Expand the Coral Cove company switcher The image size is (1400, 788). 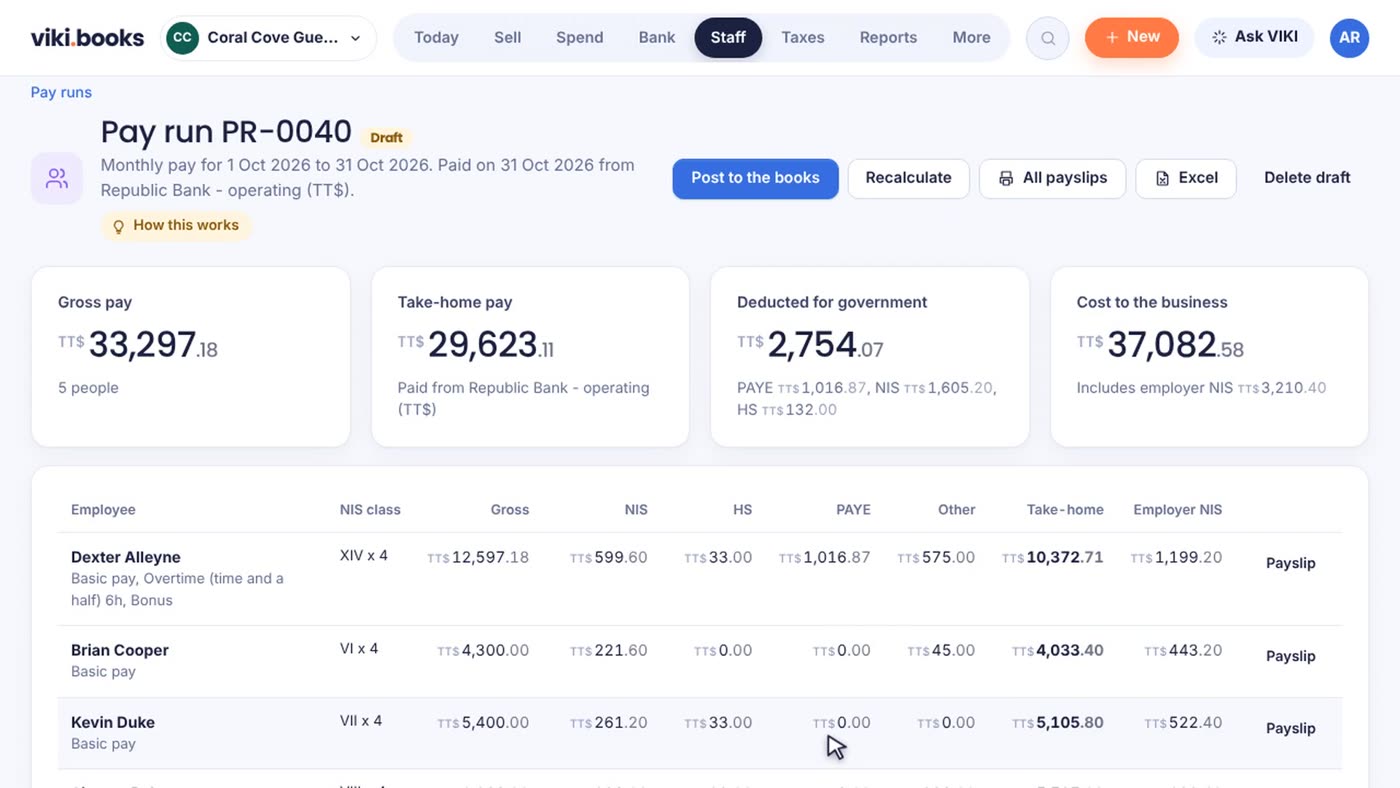[x=269, y=38]
